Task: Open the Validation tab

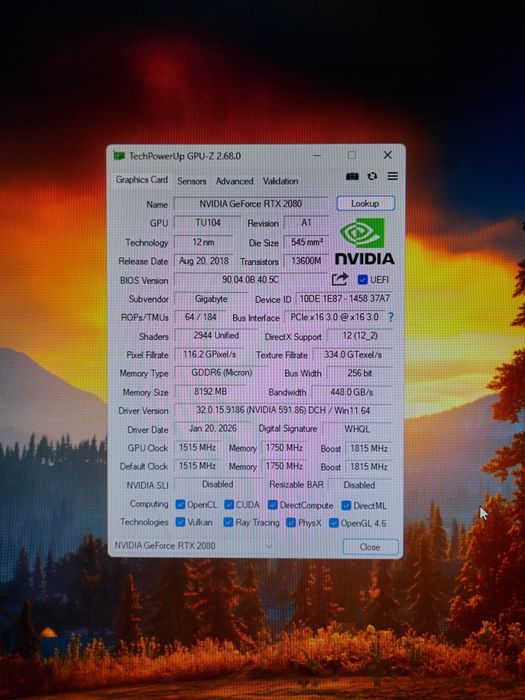Action: (280, 181)
